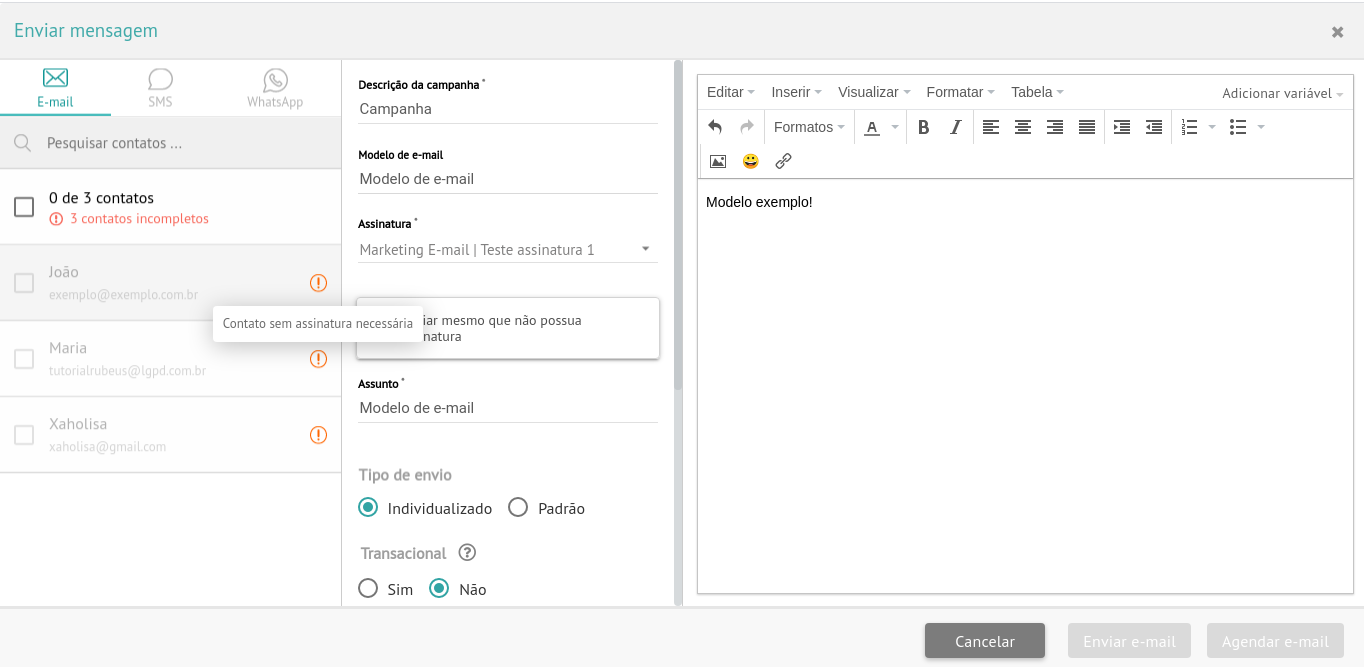
Task: Click the exemplo@exemplo.com.br email address
Action: 123,295
